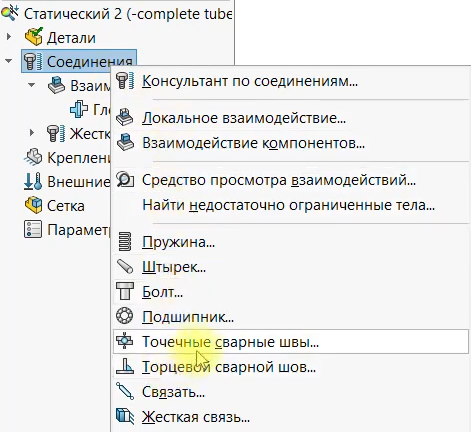Click the spot weld icon for Точечные сварные швы
Viewport: 471px width, 432px height.
click(124, 341)
